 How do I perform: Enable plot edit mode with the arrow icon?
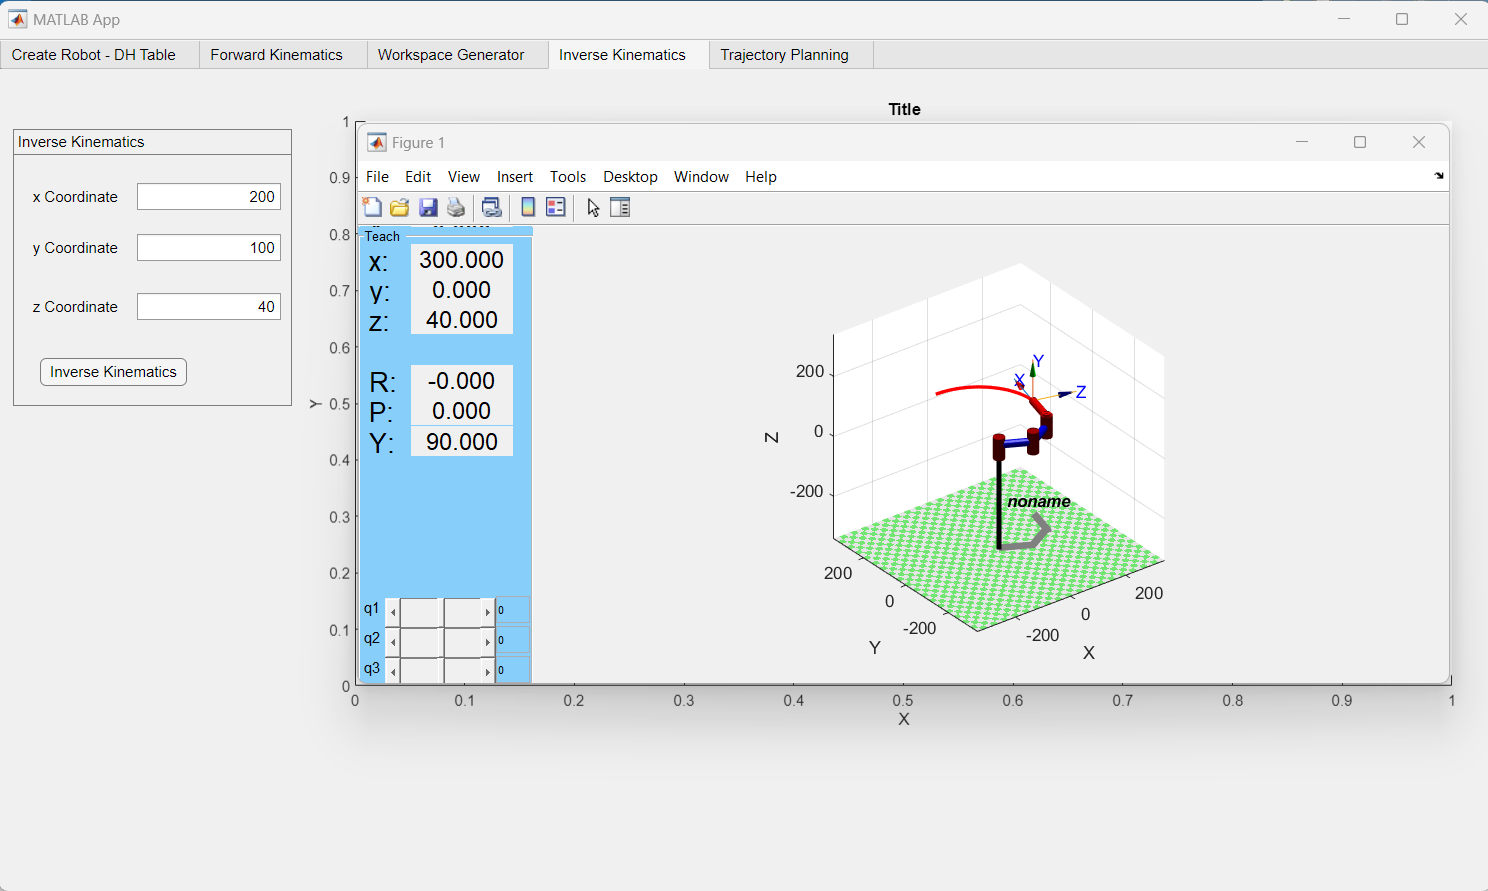click(x=593, y=207)
